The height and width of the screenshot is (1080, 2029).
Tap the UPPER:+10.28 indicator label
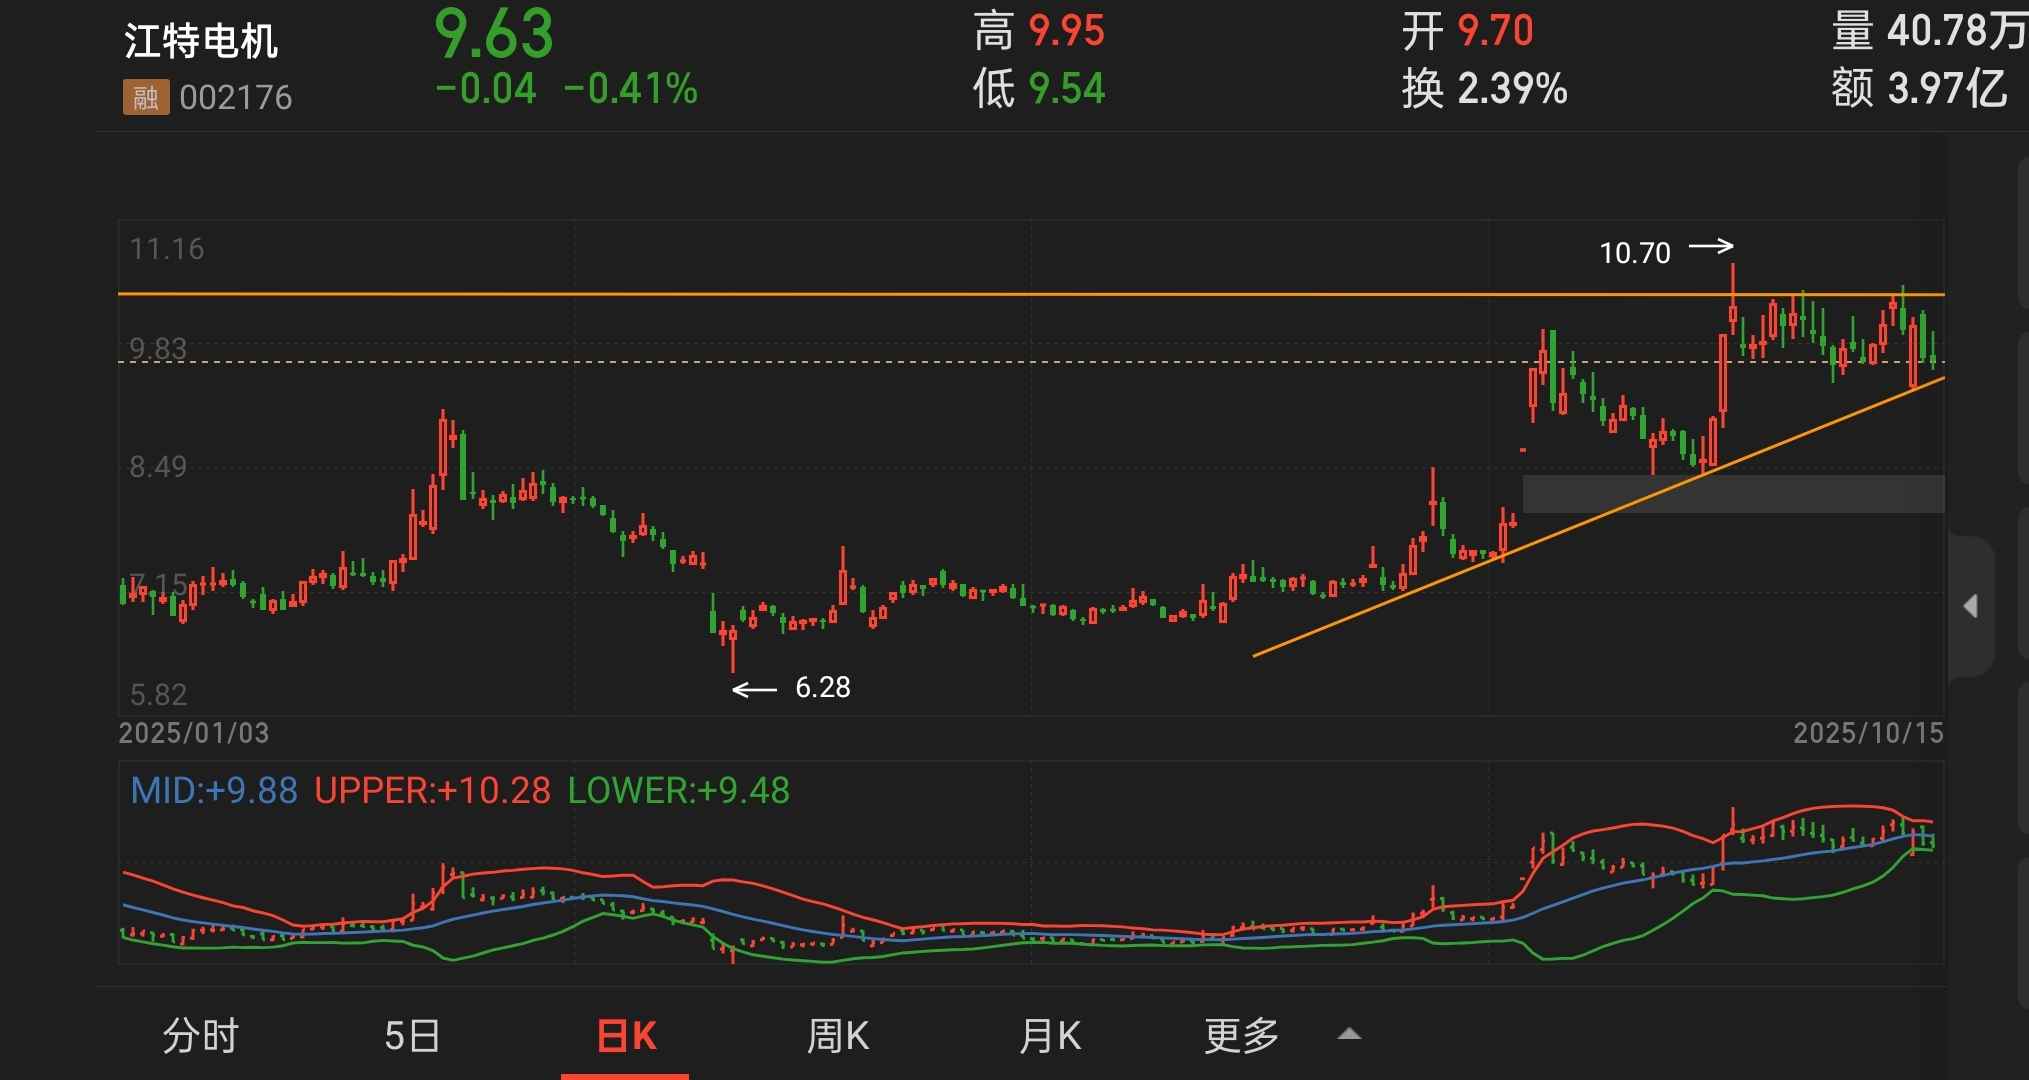click(x=432, y=791)
